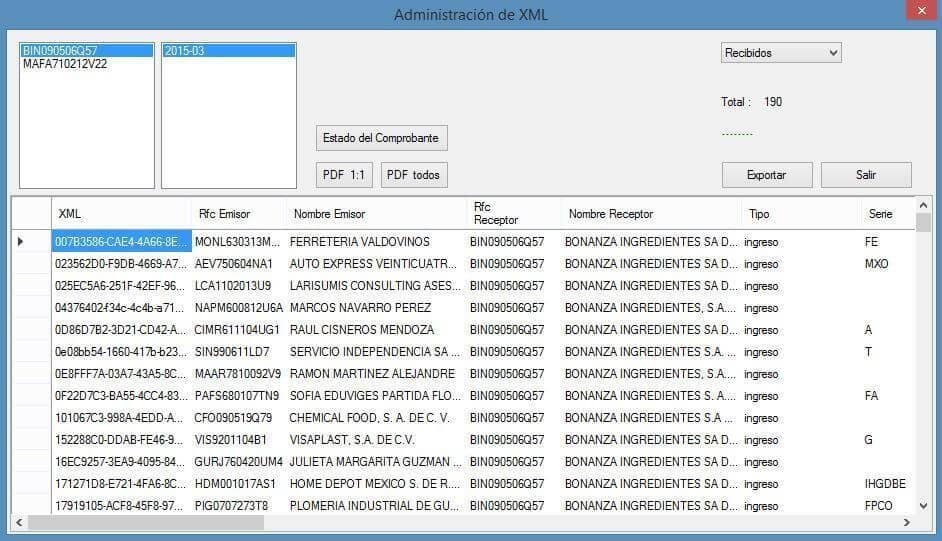The image size is (942, 541).
Task: Click Rfc Emisor cell PIG0707273T8
Action: [x=239, y=506]
